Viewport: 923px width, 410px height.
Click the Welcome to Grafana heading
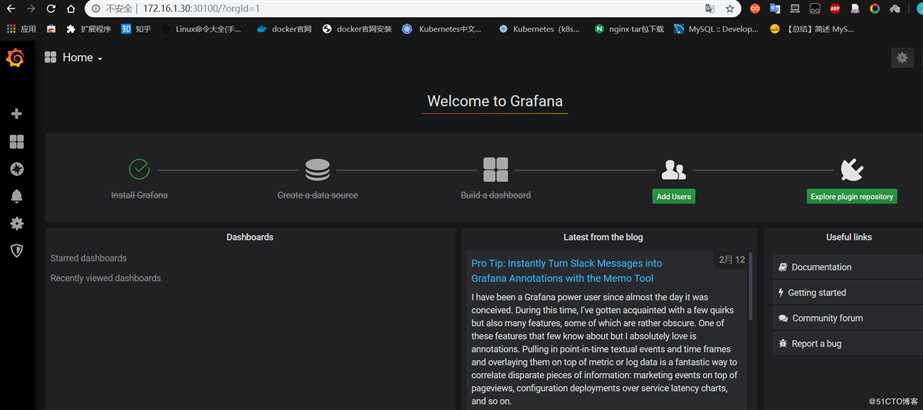[494, 101]
